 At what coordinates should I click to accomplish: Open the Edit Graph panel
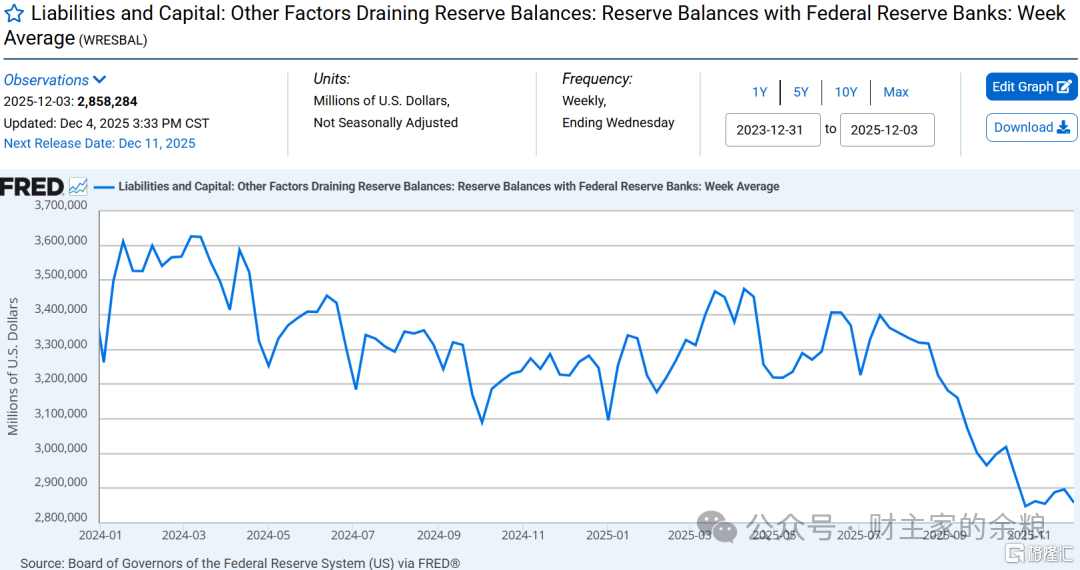pyautogui.click(x=1031, y=87)
